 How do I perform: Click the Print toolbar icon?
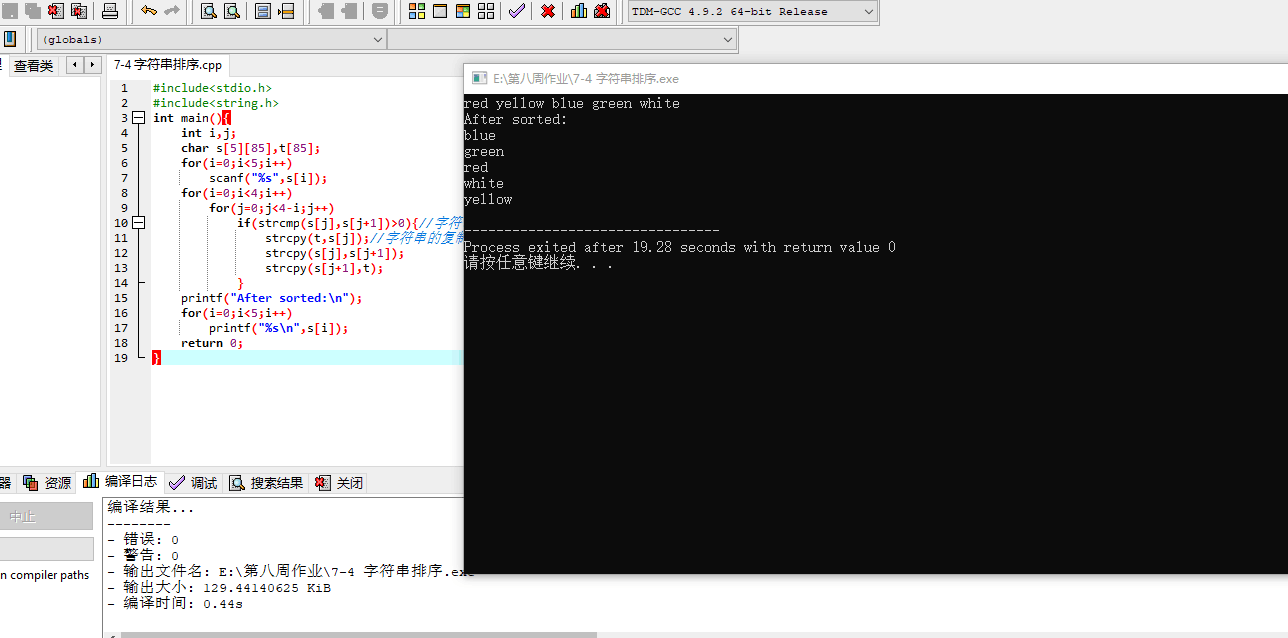pyautogui.click(x=110, y=11)
